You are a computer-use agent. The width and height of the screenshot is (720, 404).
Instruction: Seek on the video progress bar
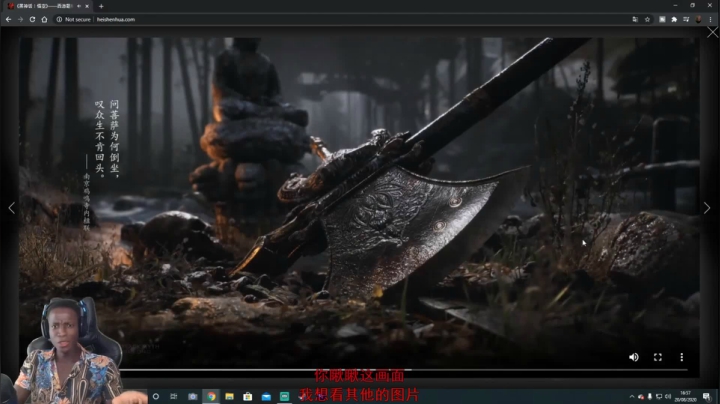[x=404, y=370]
